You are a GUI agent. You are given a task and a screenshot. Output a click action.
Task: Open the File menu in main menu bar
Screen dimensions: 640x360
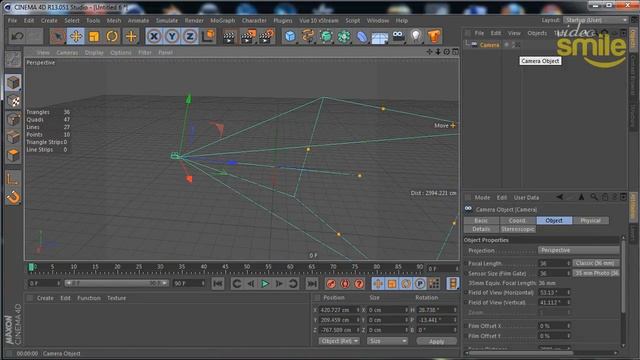click(x=12, y=20)
